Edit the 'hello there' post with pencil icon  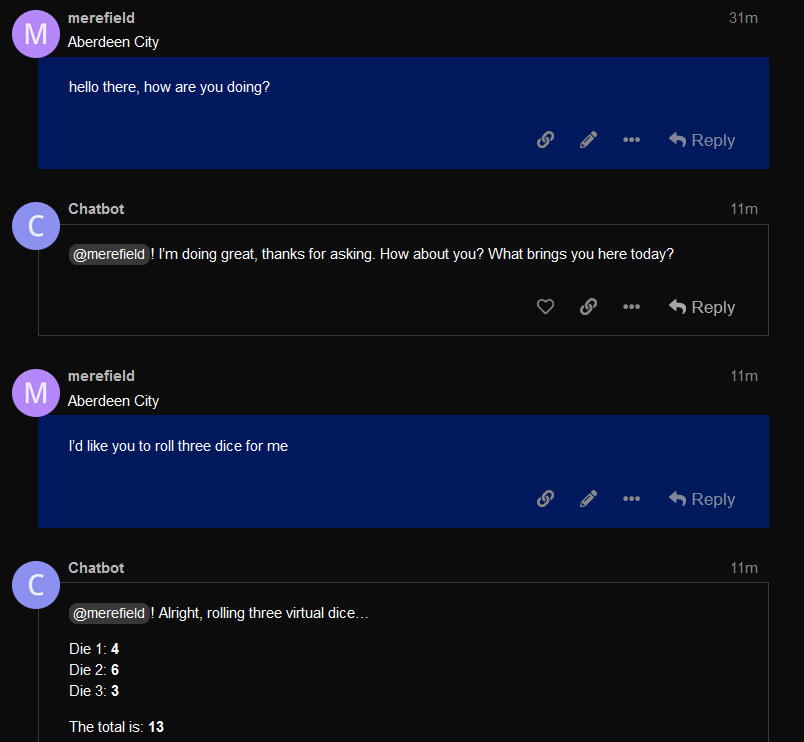pyautogui.click(x=588, y=139)
